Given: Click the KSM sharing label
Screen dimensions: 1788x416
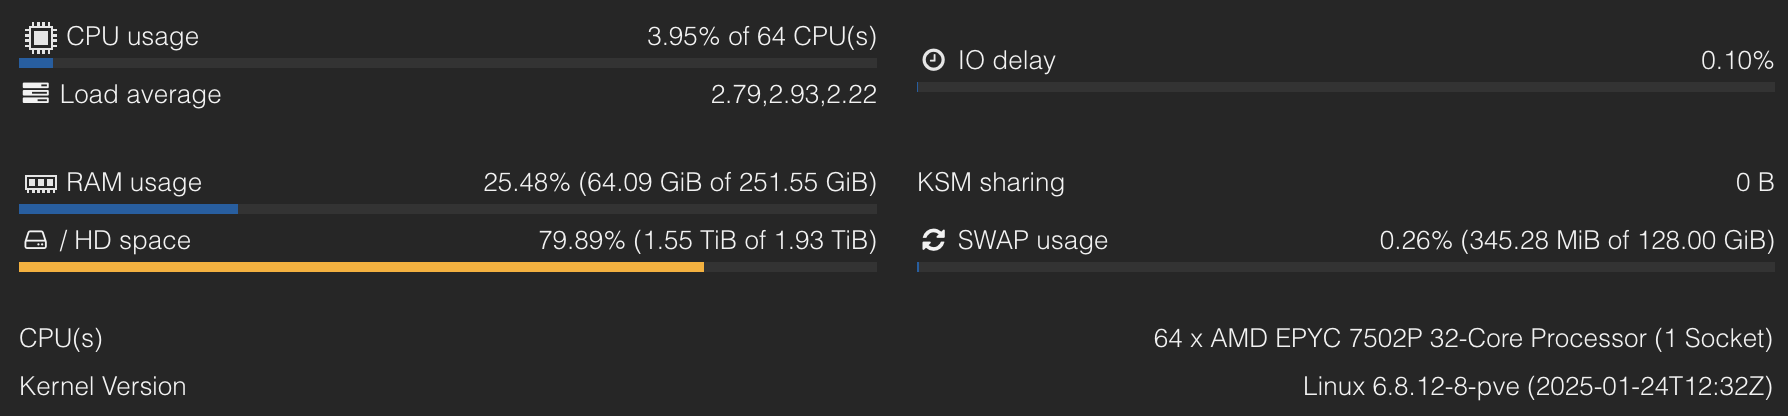Looking at the screenshot, I should click(990, 183).
